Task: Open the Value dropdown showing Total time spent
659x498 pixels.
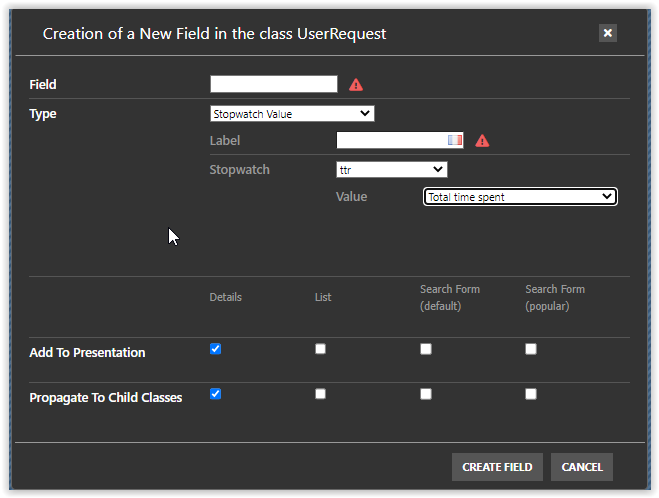Action: point(520,197)
